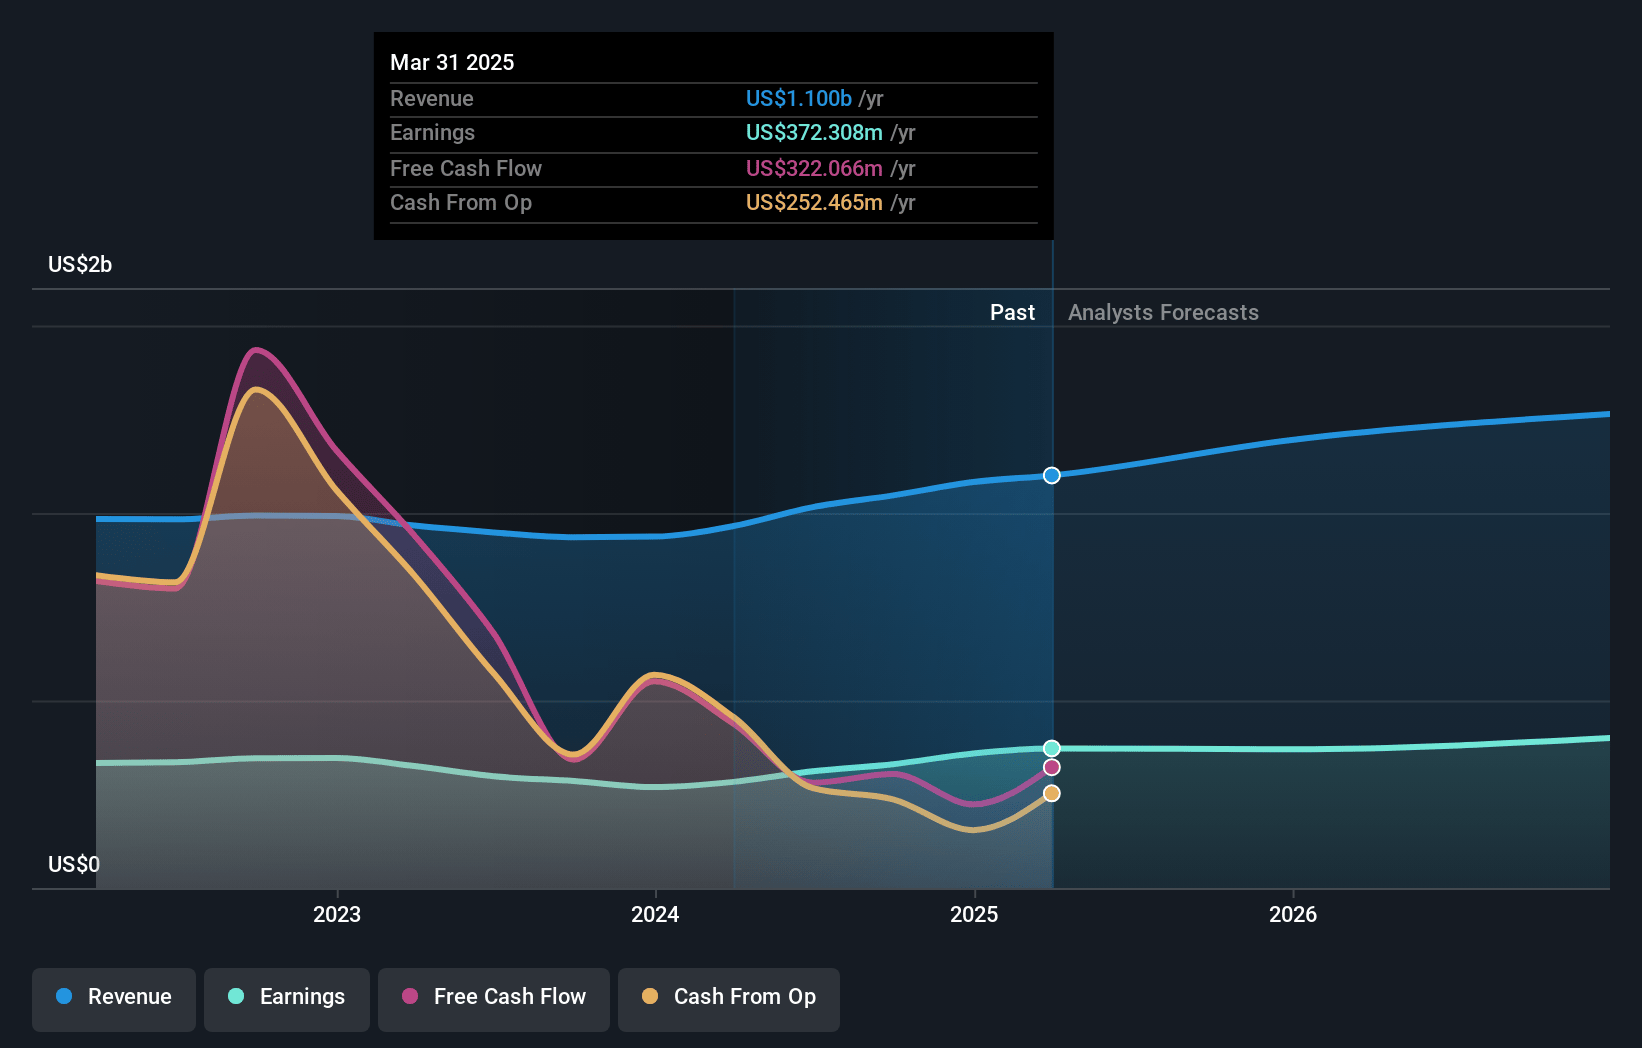Click the US$322.066m free cash flow value

[814, 168]
